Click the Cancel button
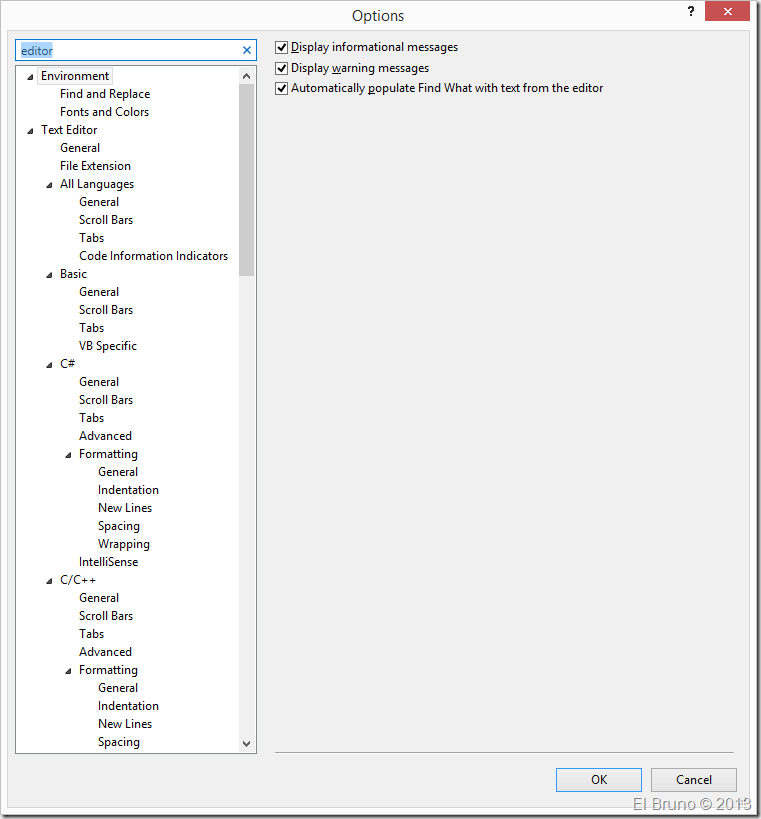Viewport: 761px width, 819px height. click(693, 780)
